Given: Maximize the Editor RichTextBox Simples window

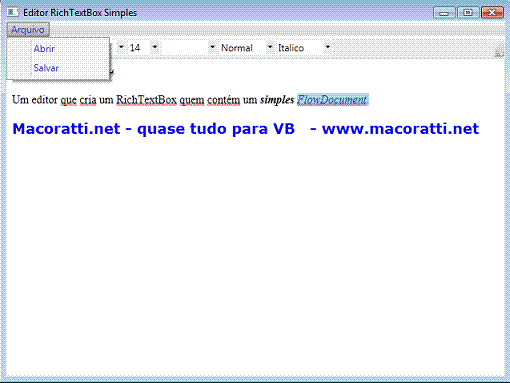Looking at the screenshot, I should [468, 13].
